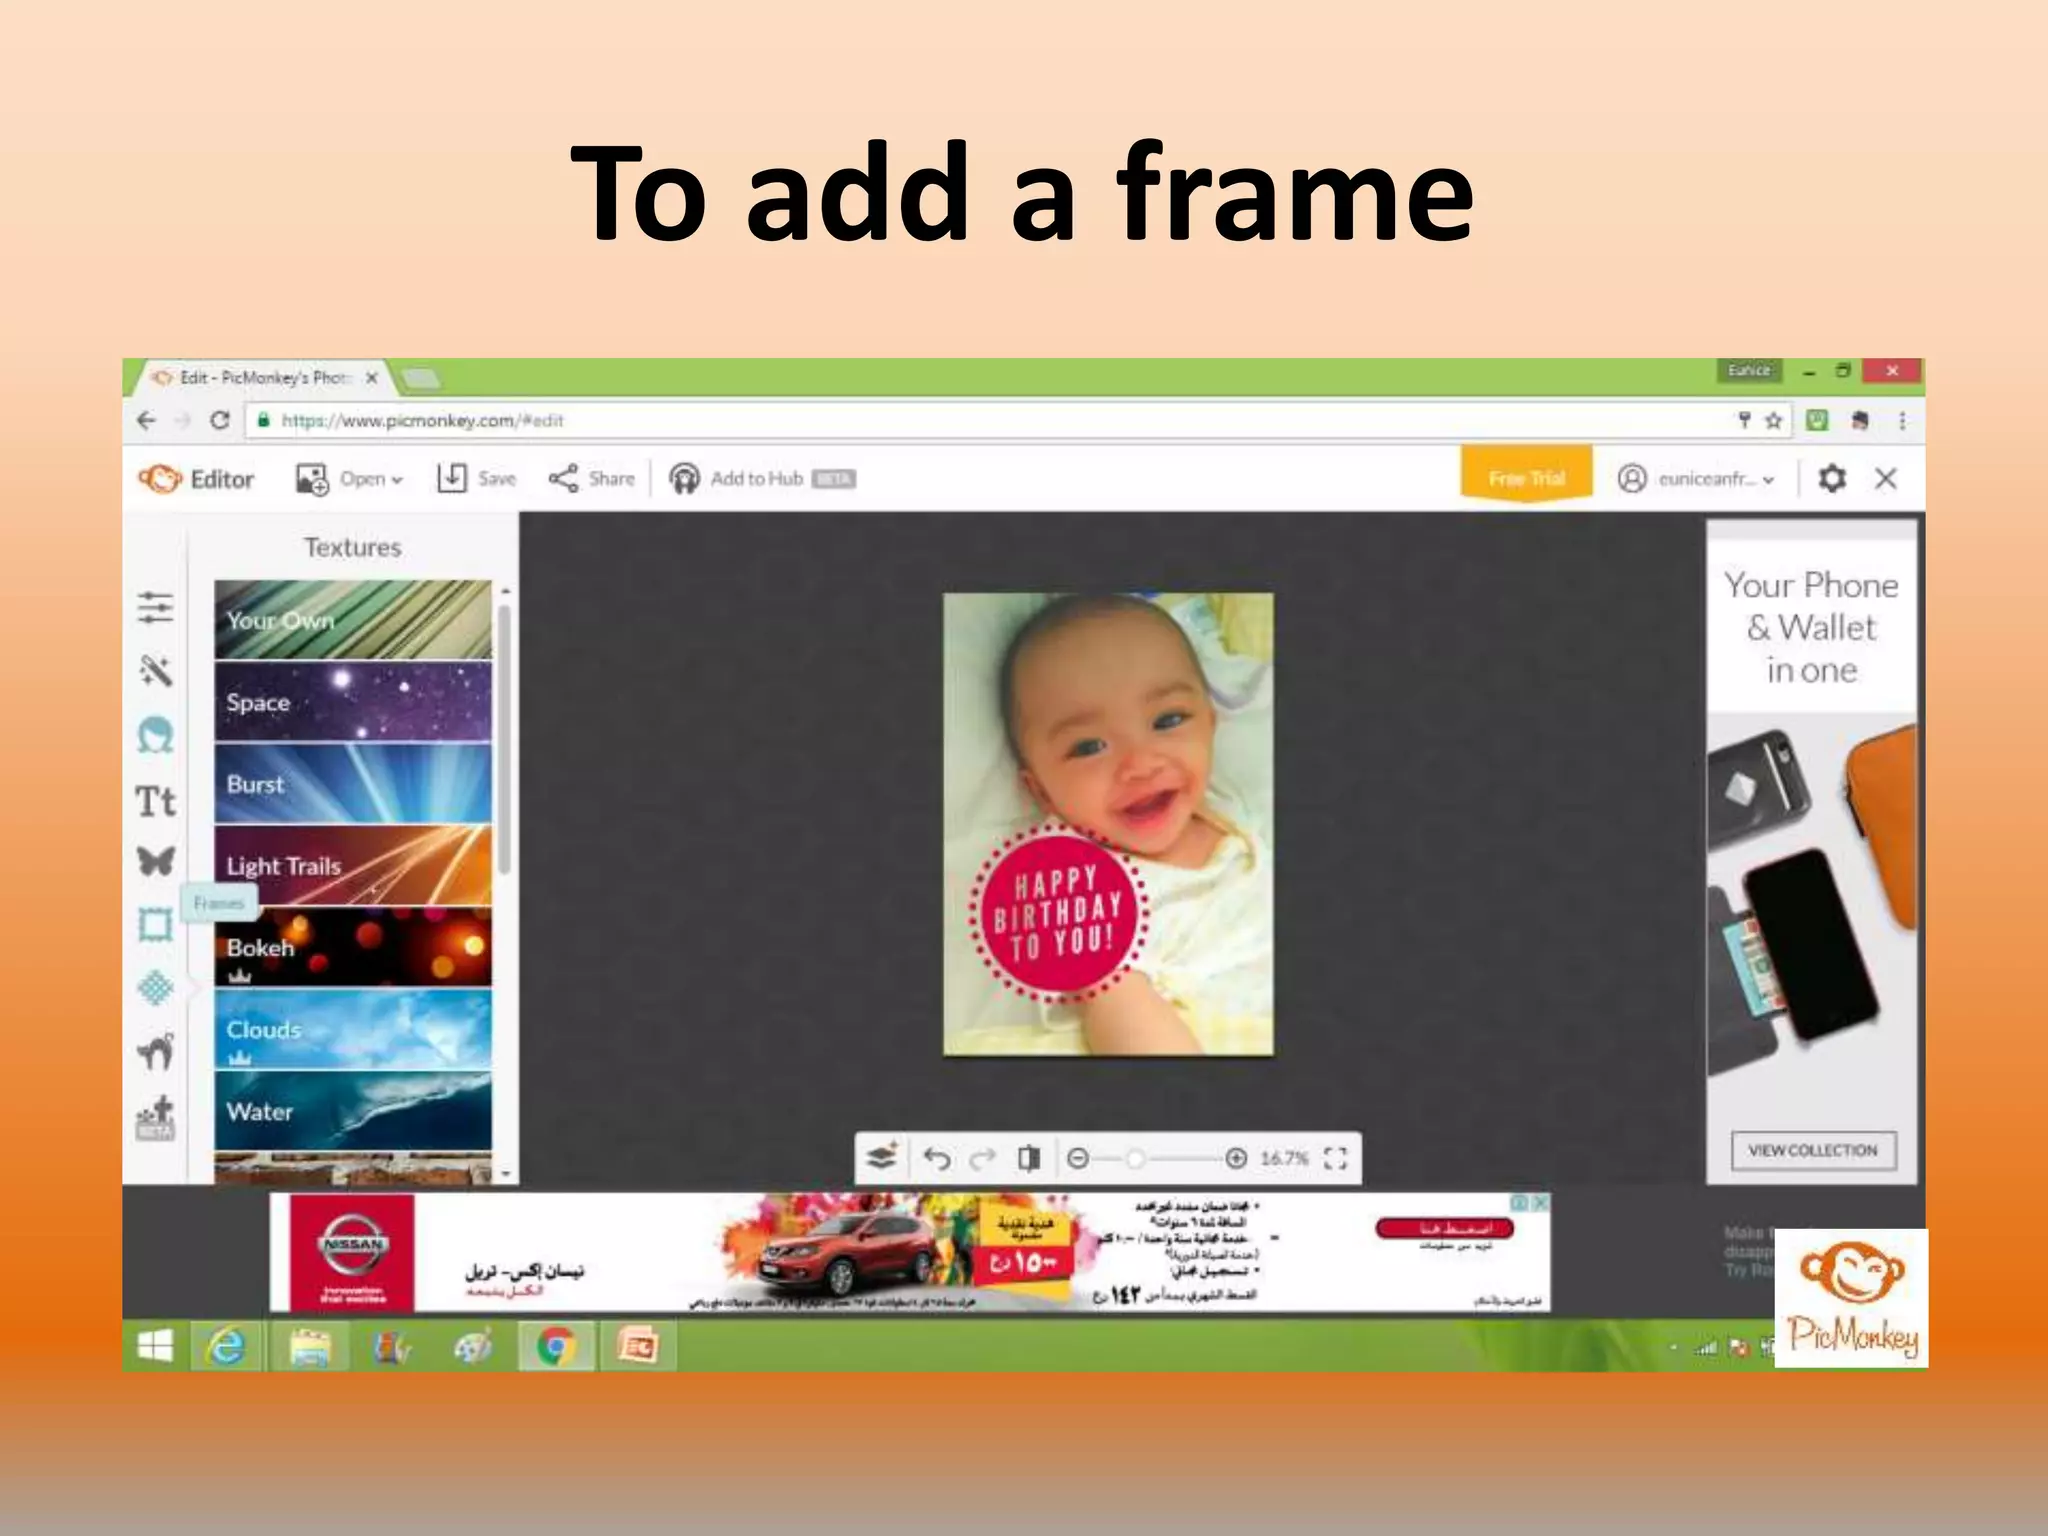
Task: Select the Space texture
Action: click(353, 701)
